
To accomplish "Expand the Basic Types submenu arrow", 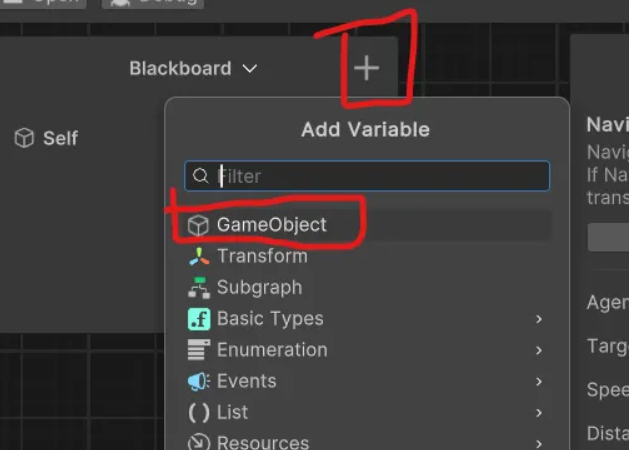I will [539, 319].
